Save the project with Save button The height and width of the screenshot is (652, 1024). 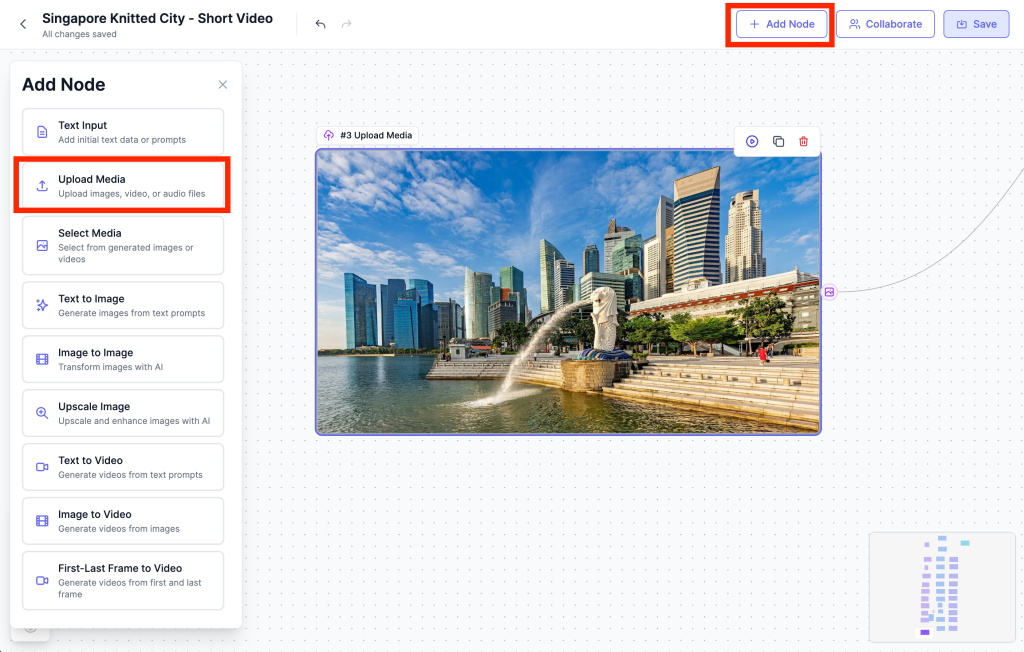pyautogui.click(x=975, y=24)
